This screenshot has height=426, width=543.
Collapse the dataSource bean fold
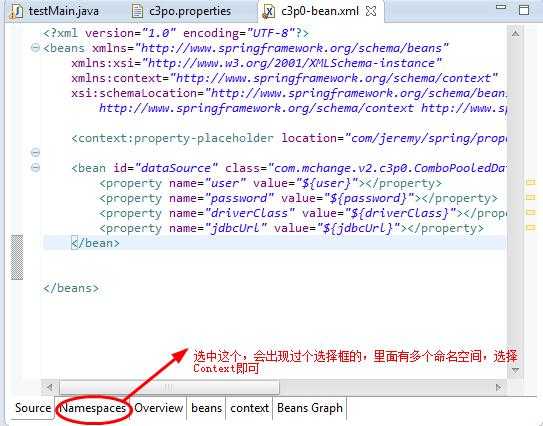35,168
